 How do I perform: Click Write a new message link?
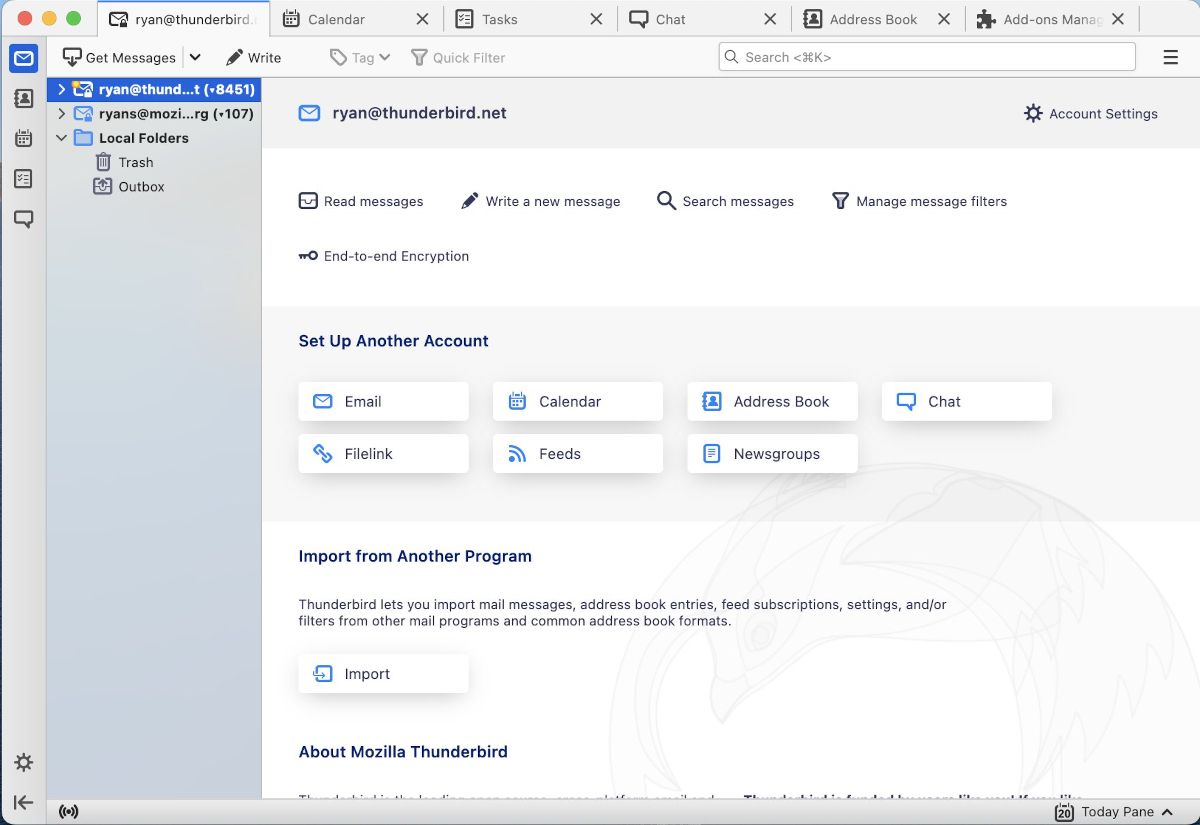[540, 201]
